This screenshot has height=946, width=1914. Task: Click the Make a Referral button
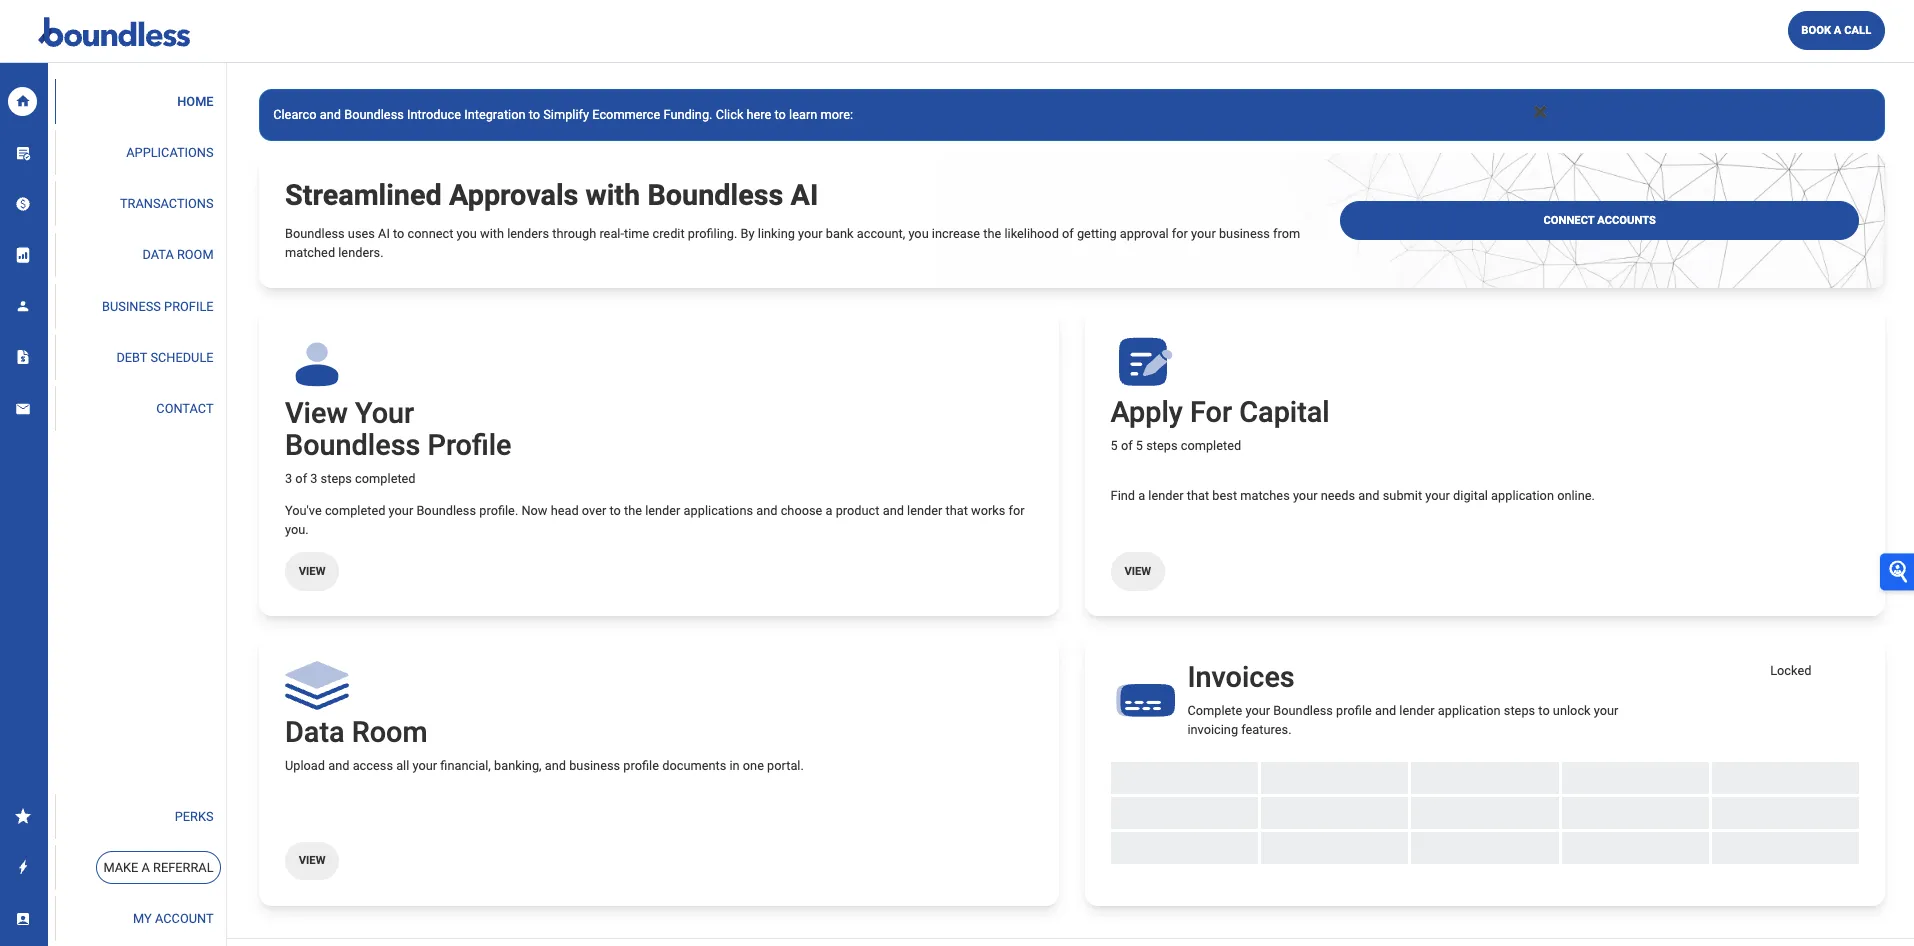coord(158,868)
